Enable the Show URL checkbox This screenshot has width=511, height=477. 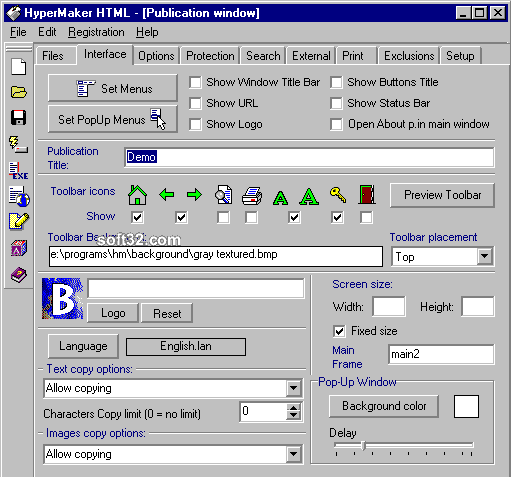coord(195,103)
